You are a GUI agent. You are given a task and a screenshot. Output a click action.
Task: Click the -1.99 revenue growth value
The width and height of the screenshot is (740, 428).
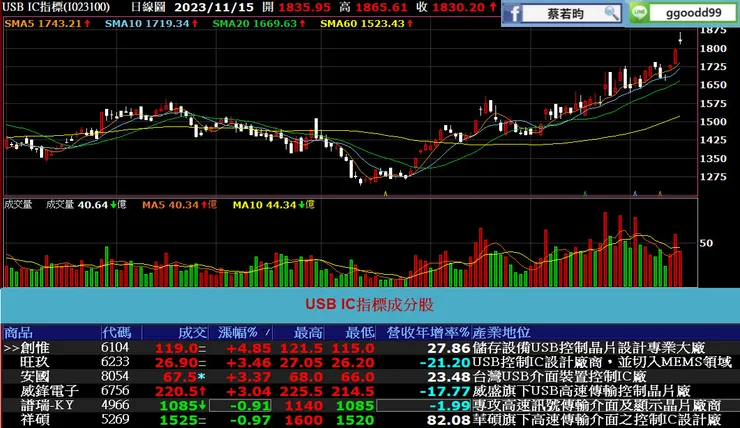(450, 406)
